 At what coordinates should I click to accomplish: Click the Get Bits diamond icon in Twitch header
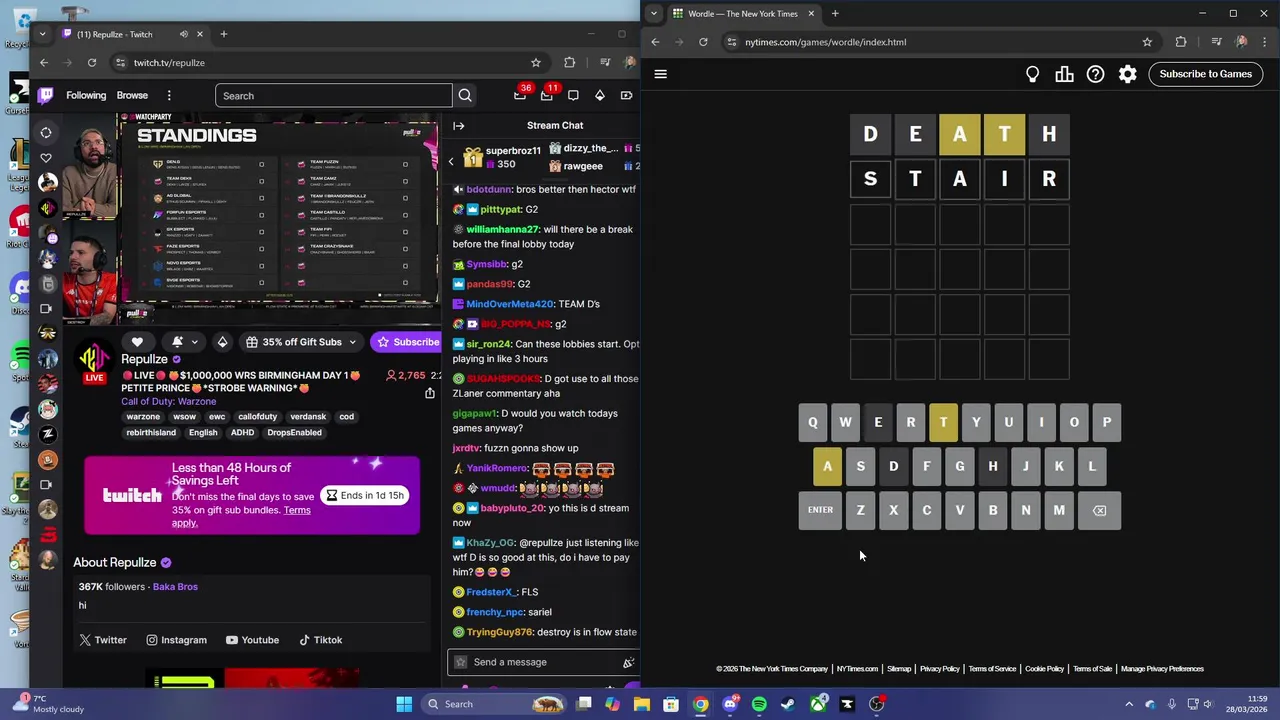tap(600, 96)
